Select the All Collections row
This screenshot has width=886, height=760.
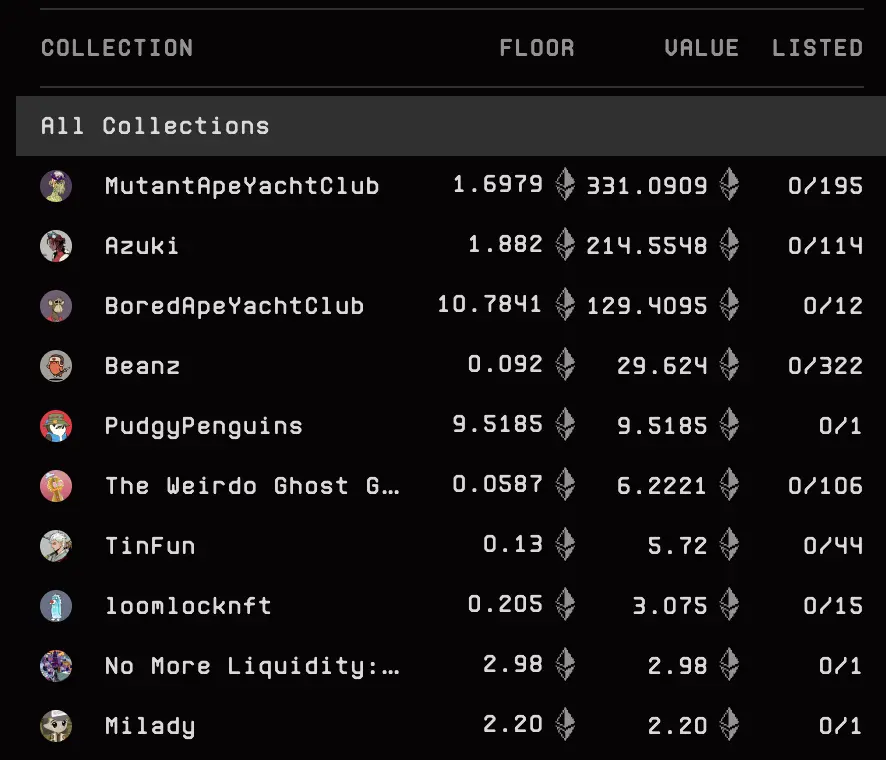[451, 125]
